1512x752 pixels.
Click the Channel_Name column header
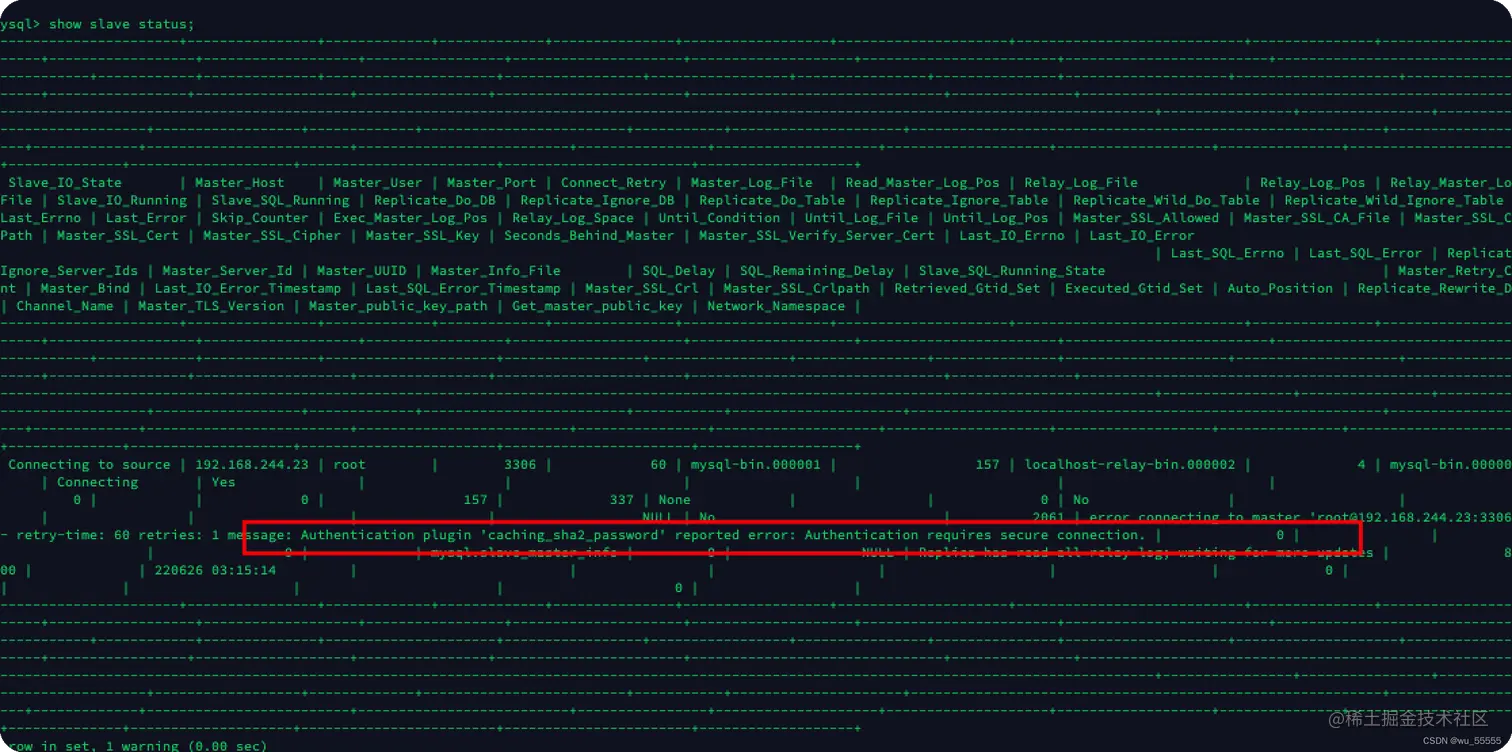click(65, 306)
